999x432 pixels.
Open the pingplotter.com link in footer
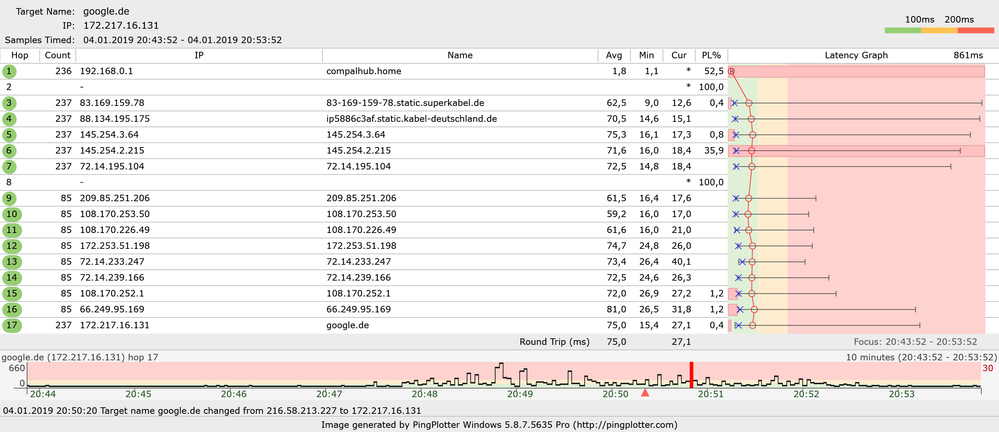(624, 424)
